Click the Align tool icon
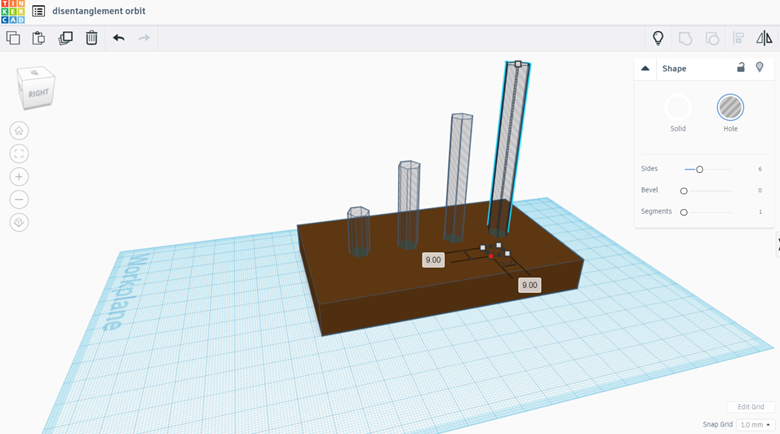780x434 pixels. [738, 38]
